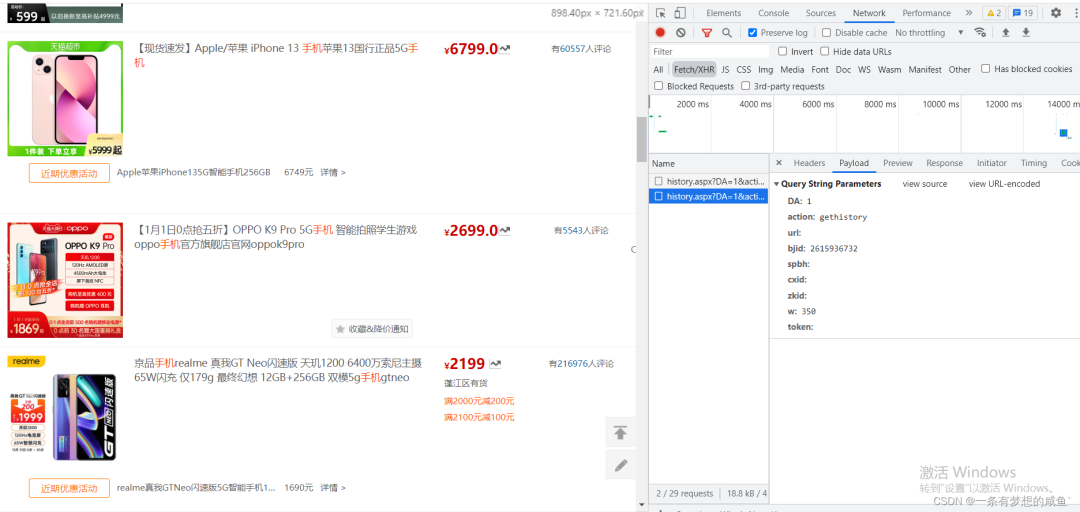This screenshot has width=1080, height=512.
Task: Click price trend icon beside 2699.0
Action: pyautogui.click(x=505, y=230)
